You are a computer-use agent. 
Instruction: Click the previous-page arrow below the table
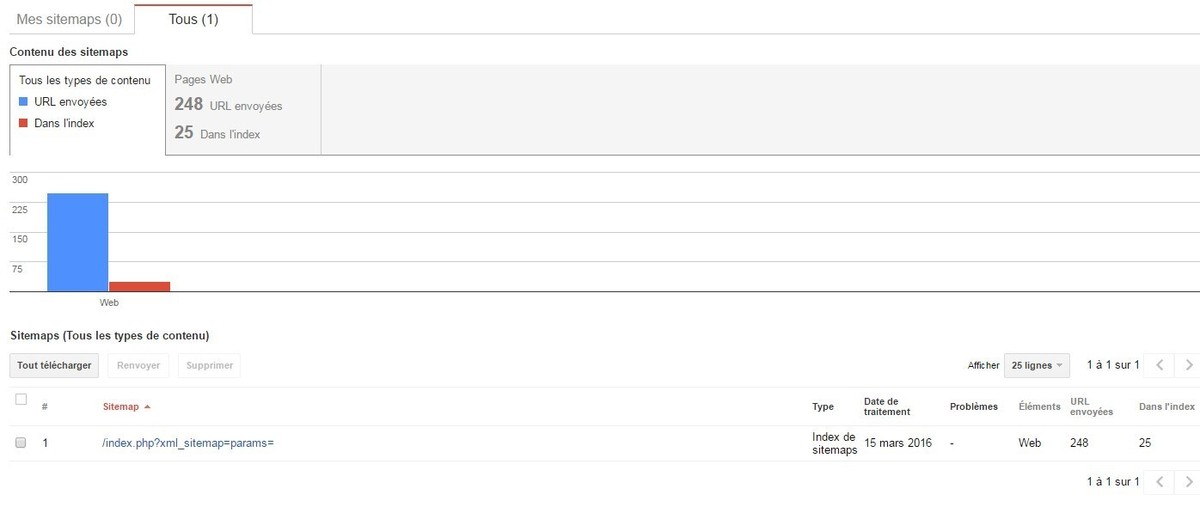[x=1159, y=481]
